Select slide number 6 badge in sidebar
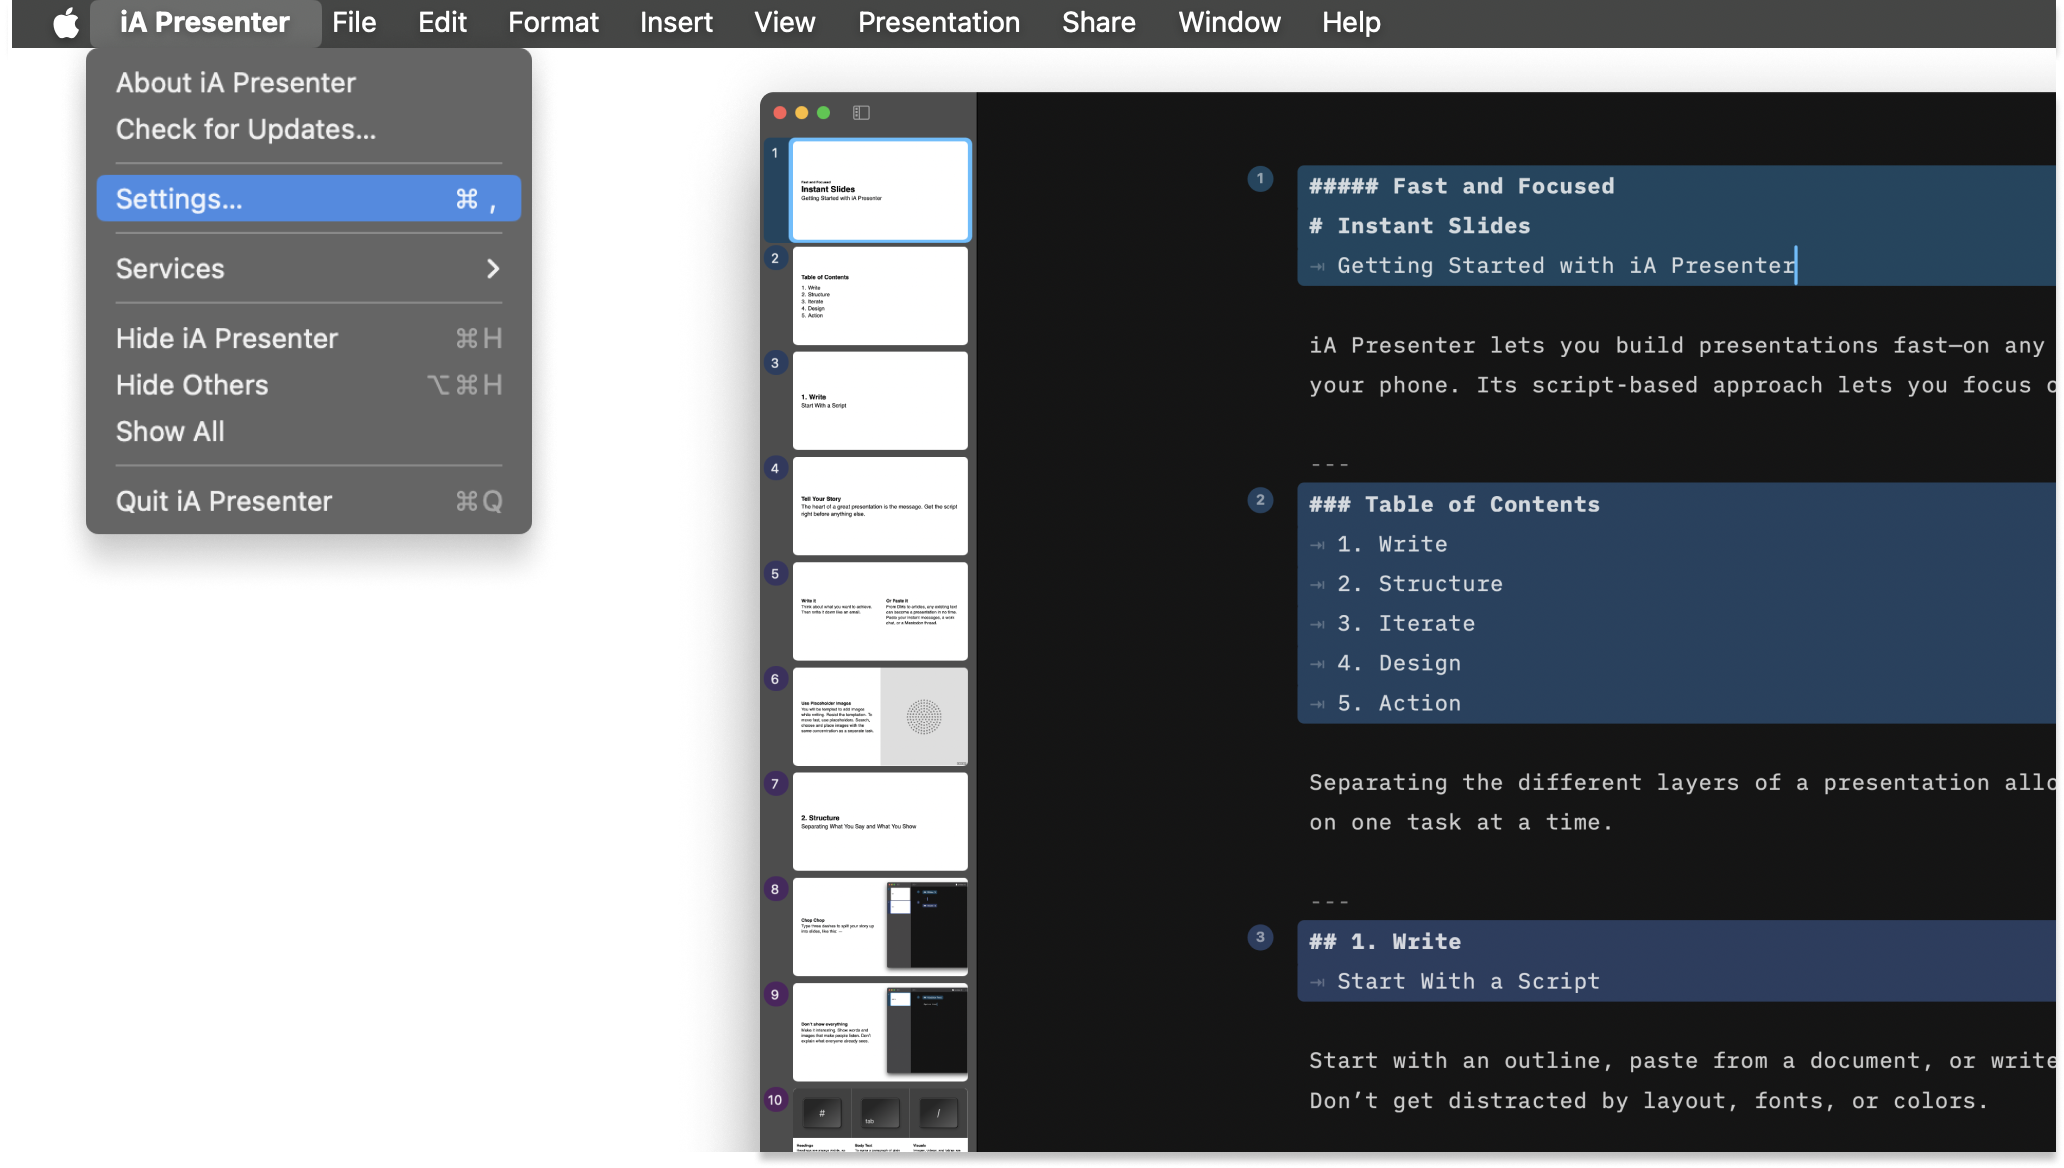2064x1168 pixels. (x=775, y=679)
